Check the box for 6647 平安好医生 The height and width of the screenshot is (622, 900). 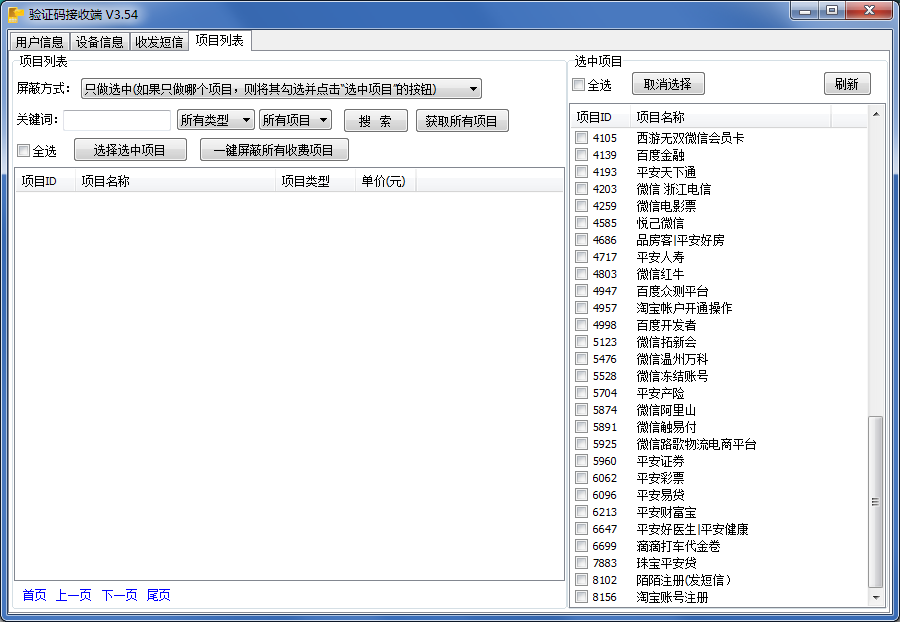[581, 529]
